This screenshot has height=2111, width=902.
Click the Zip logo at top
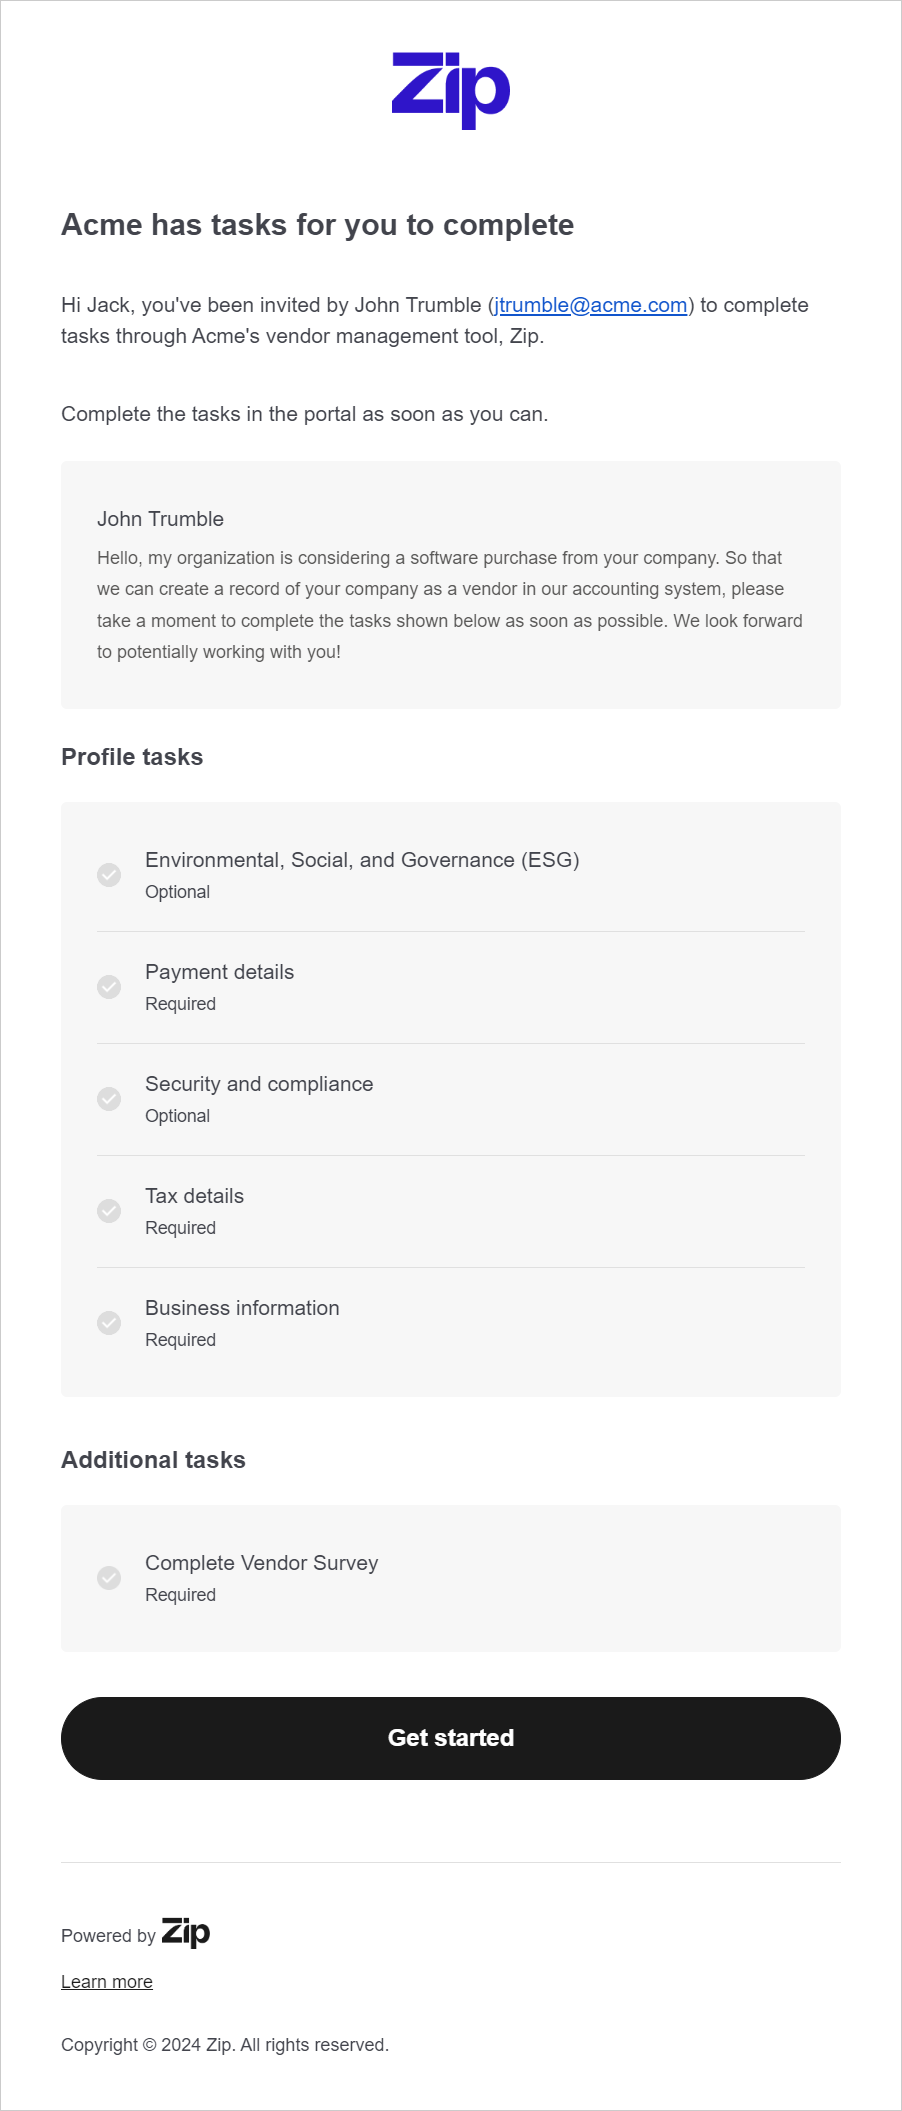click(451, 89)
